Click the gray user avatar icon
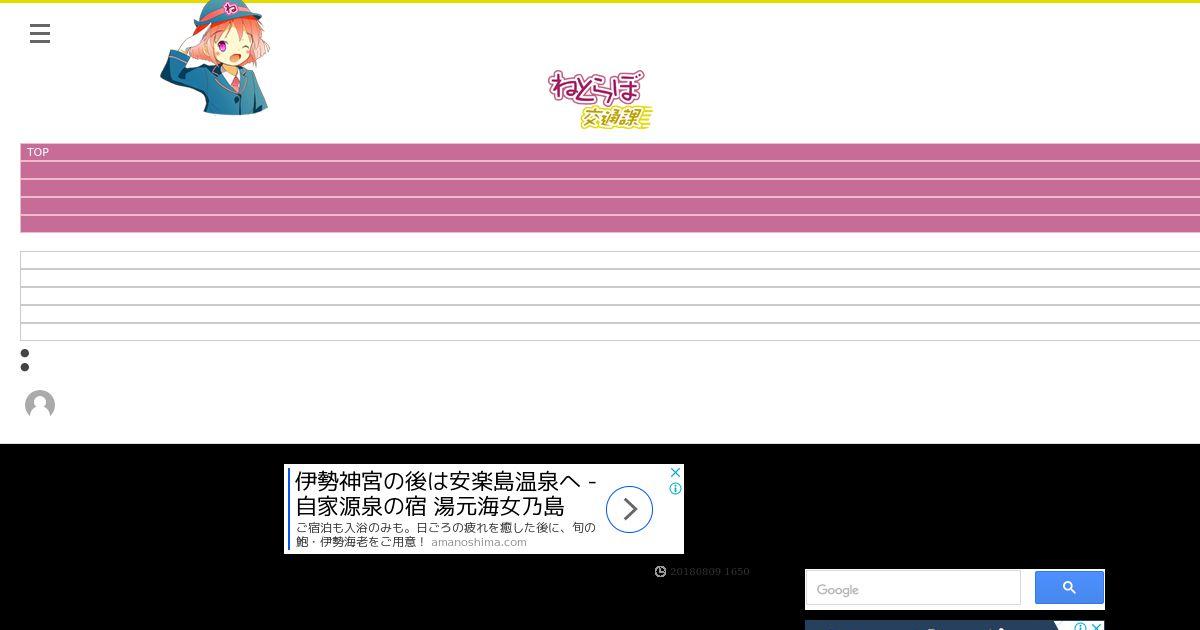 tap(40, 405)
